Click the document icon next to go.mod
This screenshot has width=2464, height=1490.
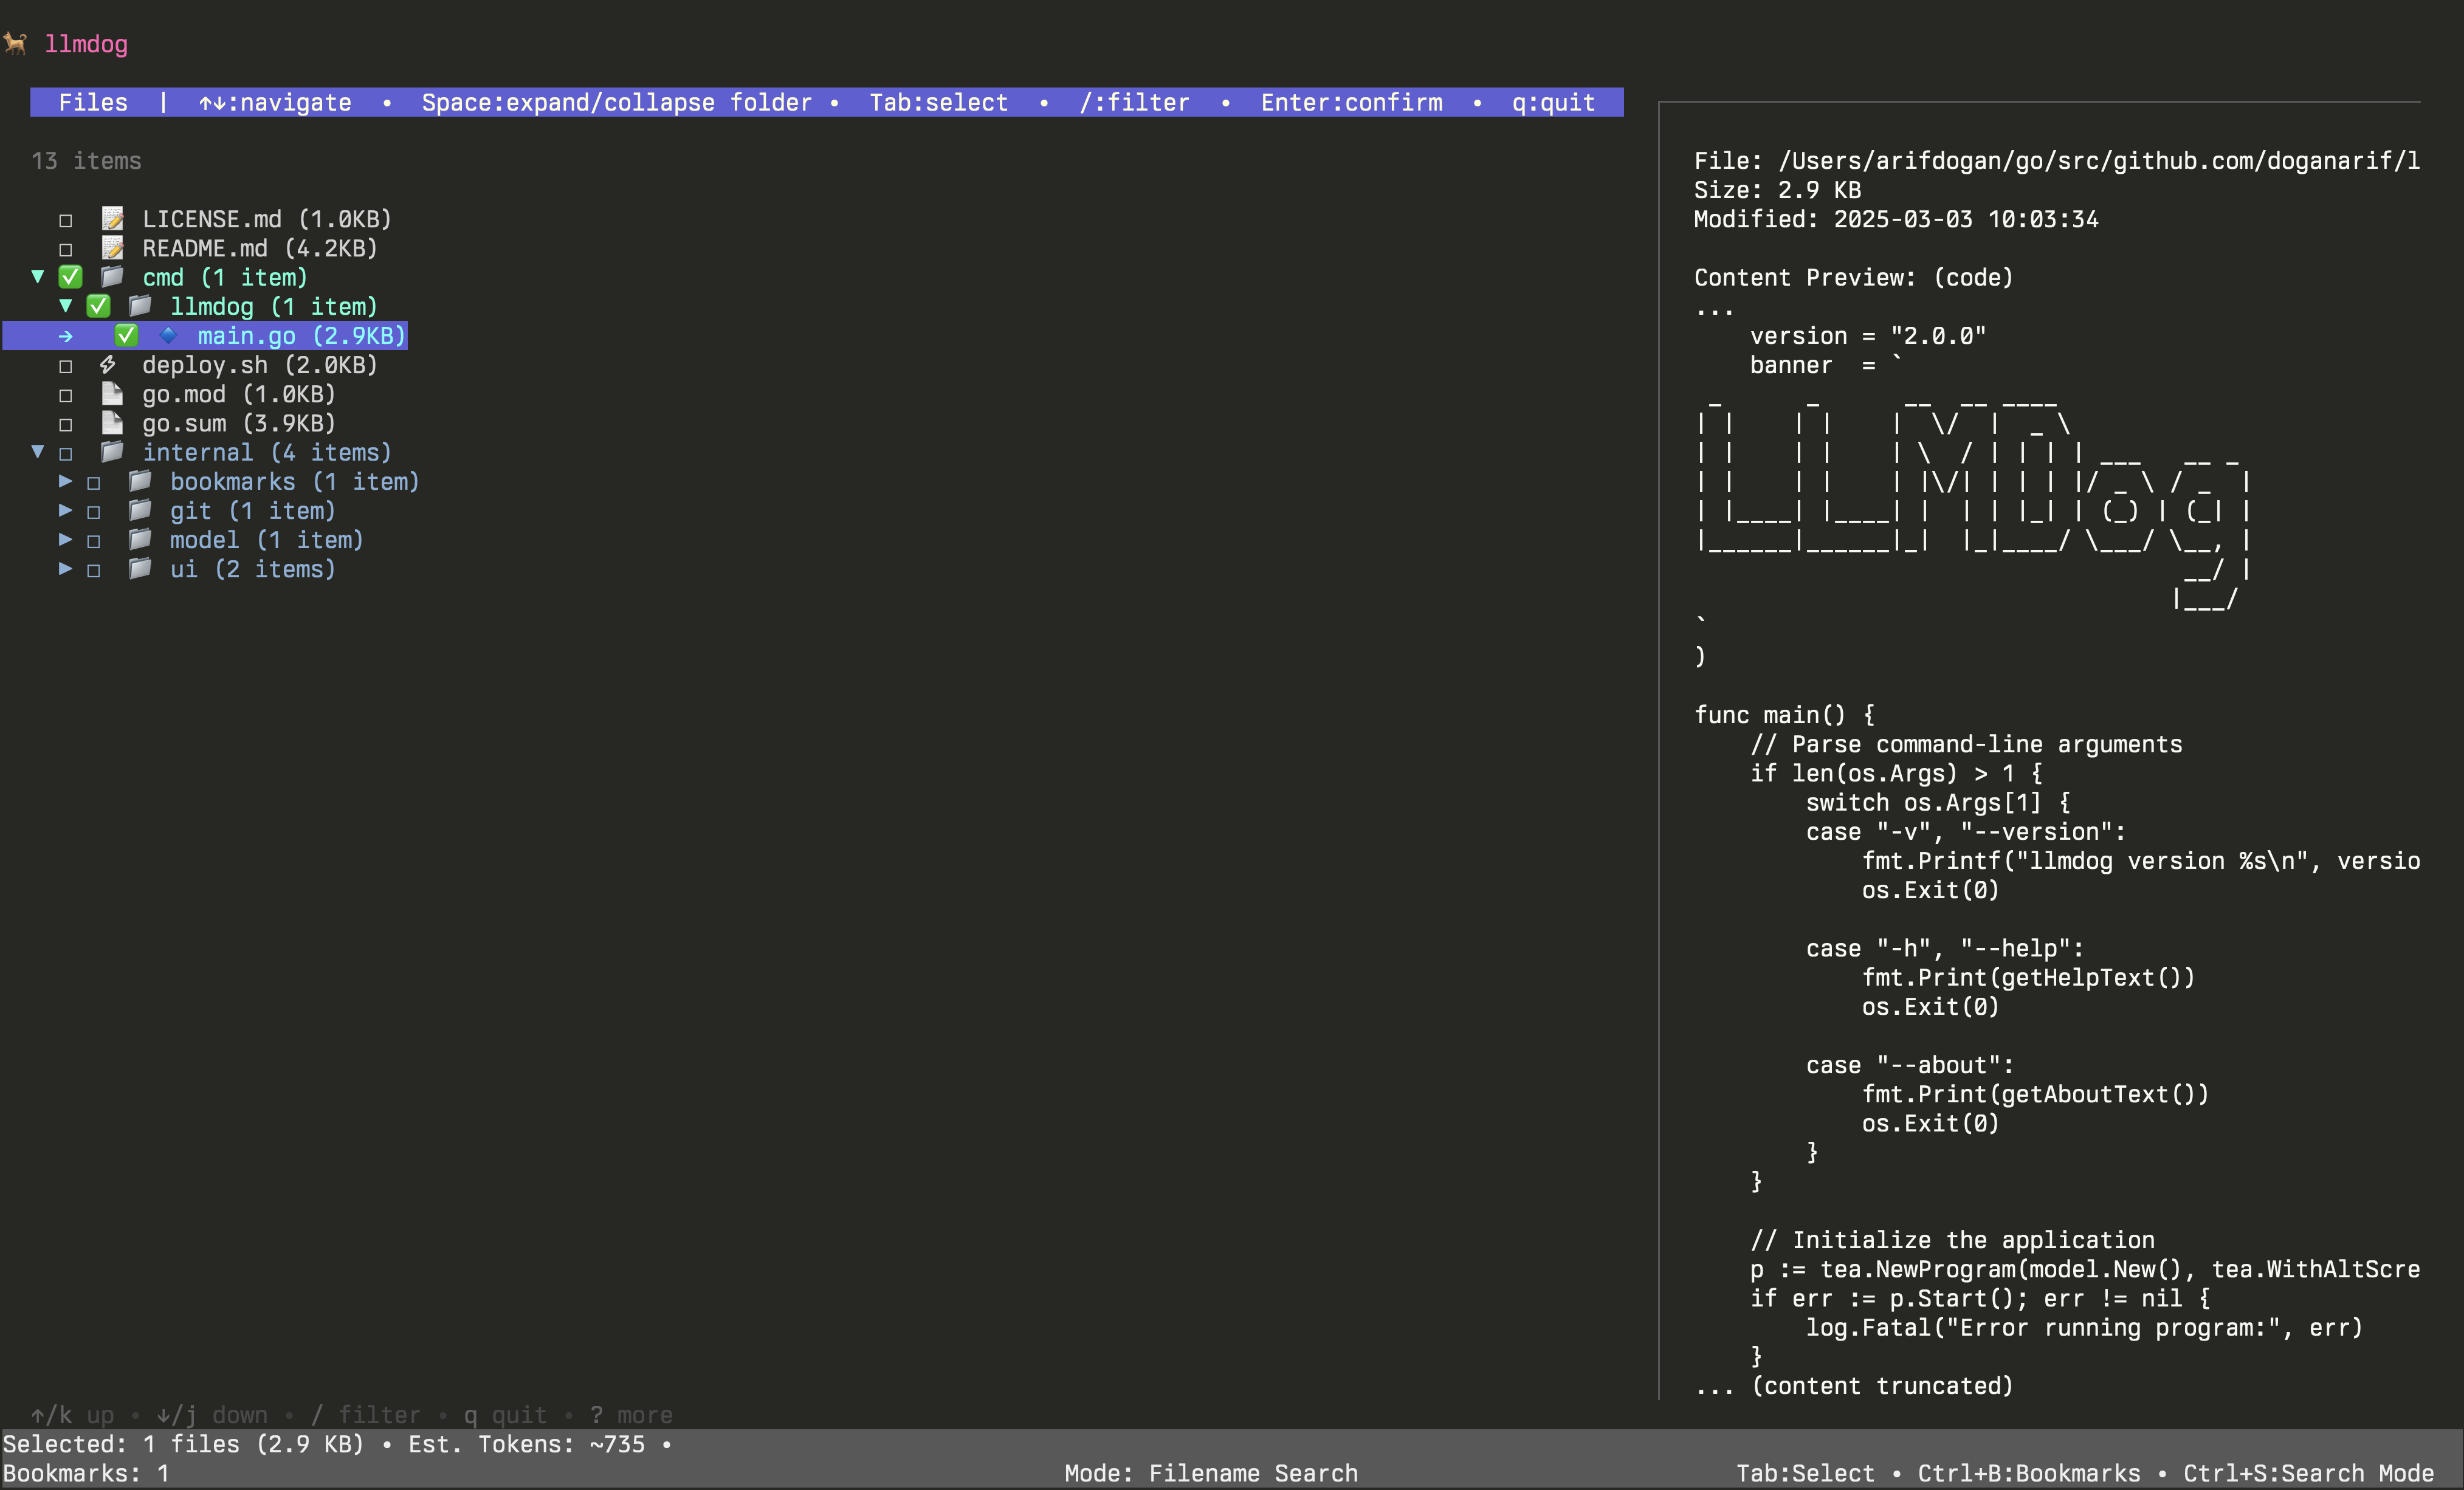pos(113,394)
